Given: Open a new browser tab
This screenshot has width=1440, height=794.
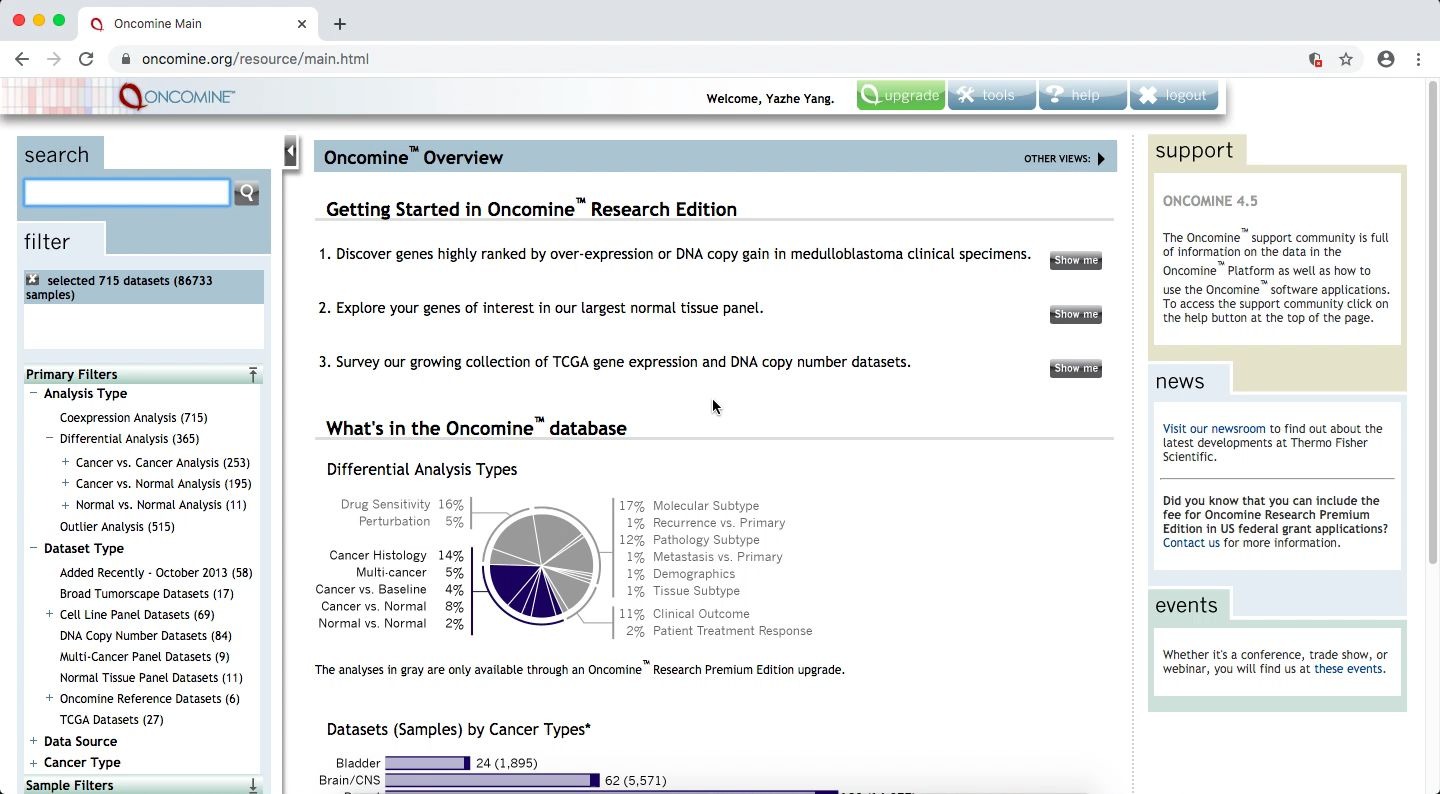Looking at the screenshot, I should (340, 24).
